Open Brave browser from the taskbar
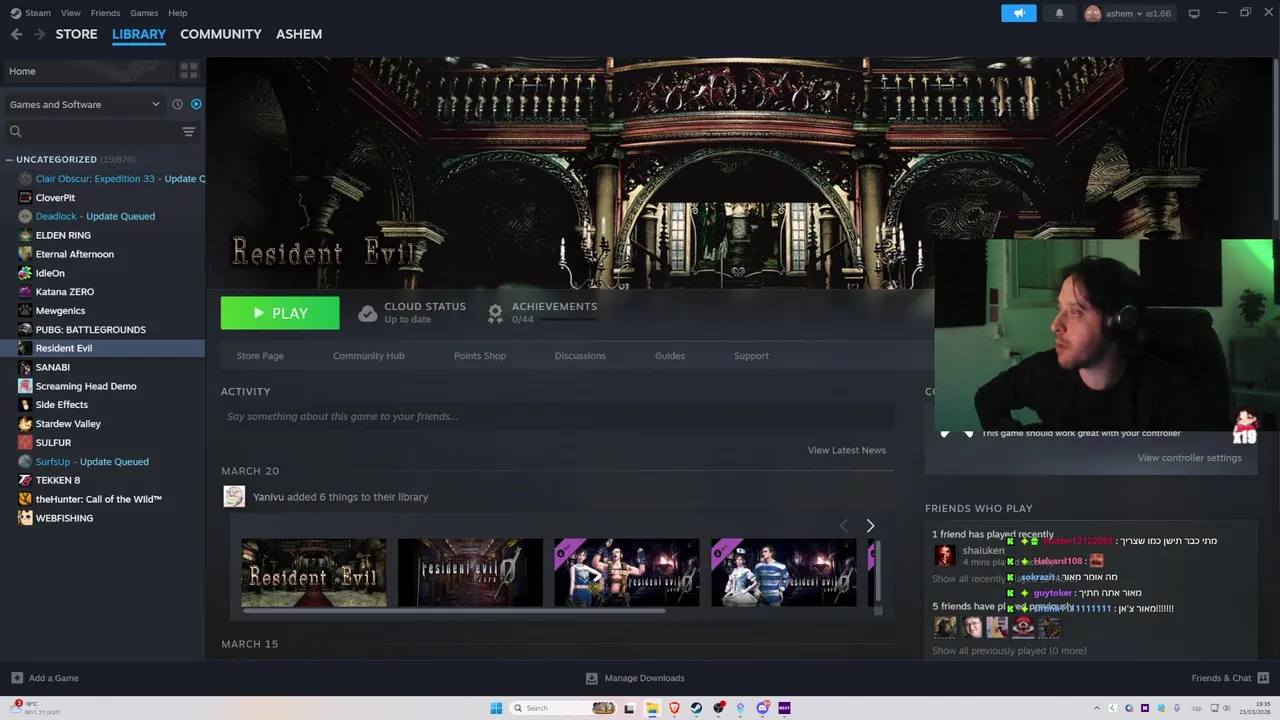The height and width of the screenshot is (720, 1280). (674, 708)
